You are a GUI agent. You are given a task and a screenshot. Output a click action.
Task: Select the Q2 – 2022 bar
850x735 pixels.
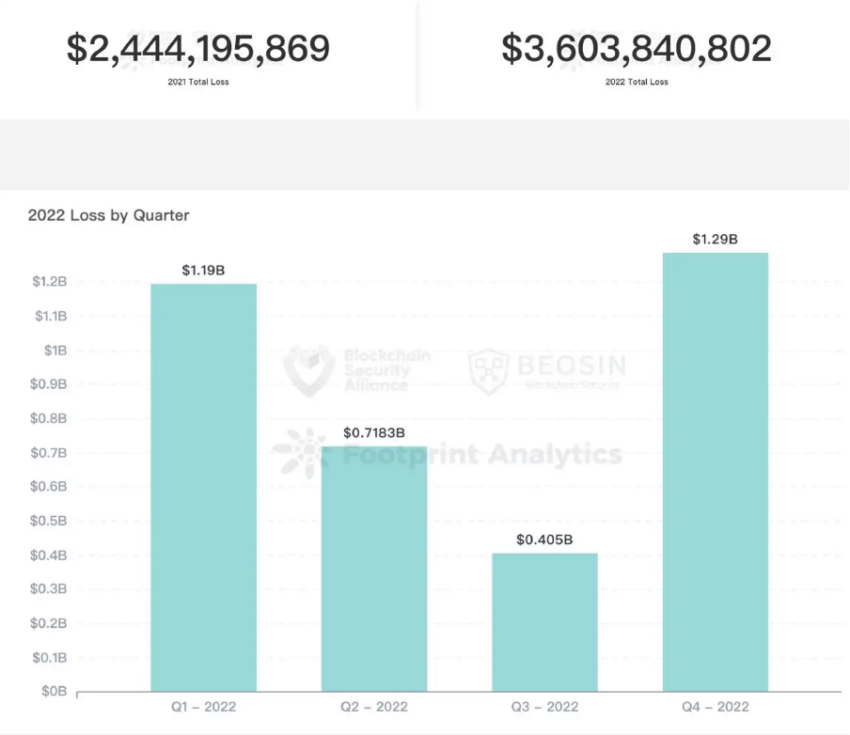pyautogui.click(x=374, y=569)
